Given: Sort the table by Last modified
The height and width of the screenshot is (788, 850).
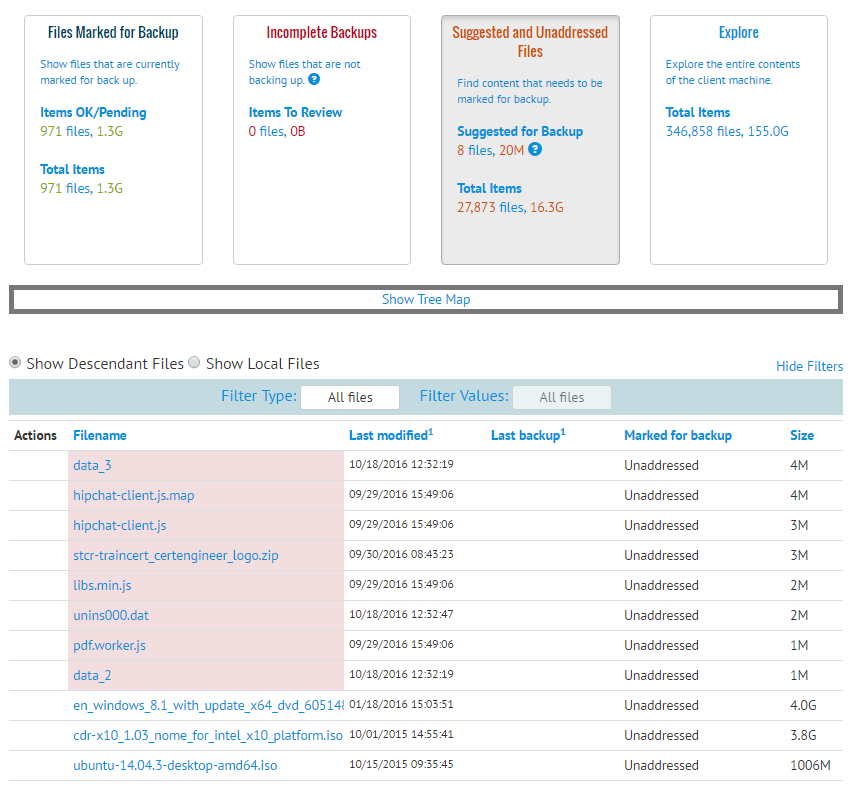Looking at the screenshot, I should 388,435.
